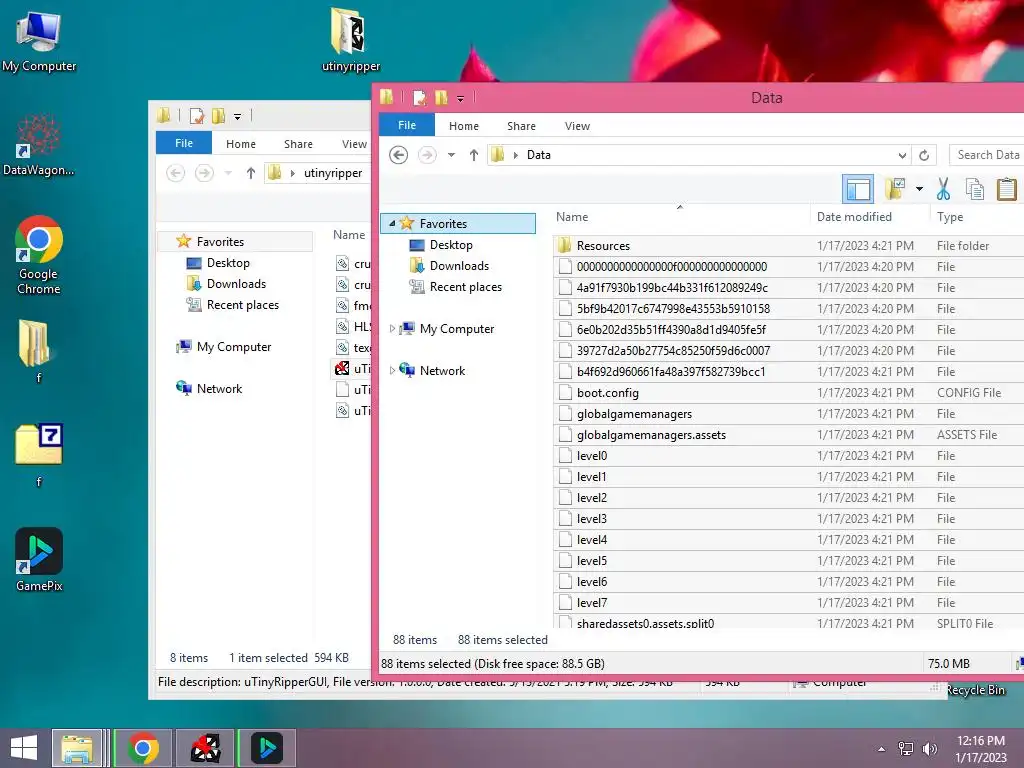Image resolution: width=1024 pixels, height=768 pixels.
Task: Open quick access toolbar dropdown in Data titlebar
Action: [x=460, y=99]
